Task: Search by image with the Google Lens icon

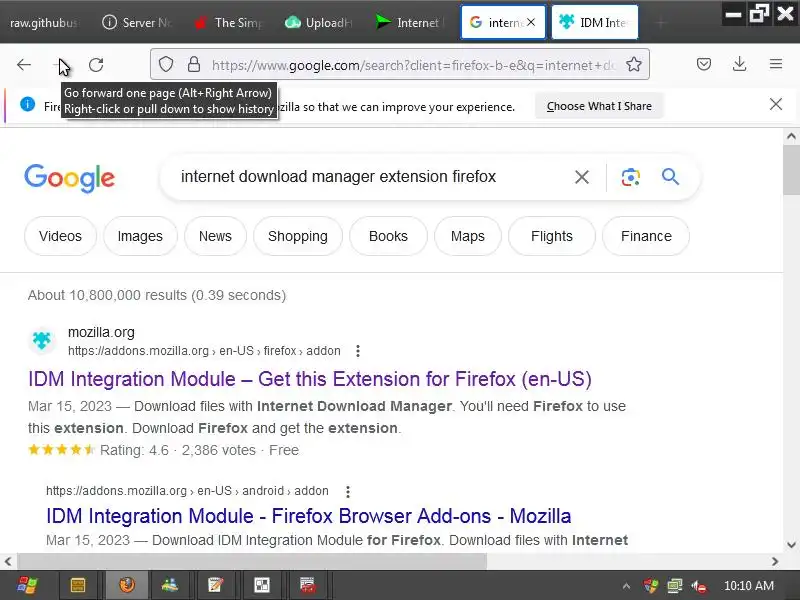Action: tap(631, 177)
